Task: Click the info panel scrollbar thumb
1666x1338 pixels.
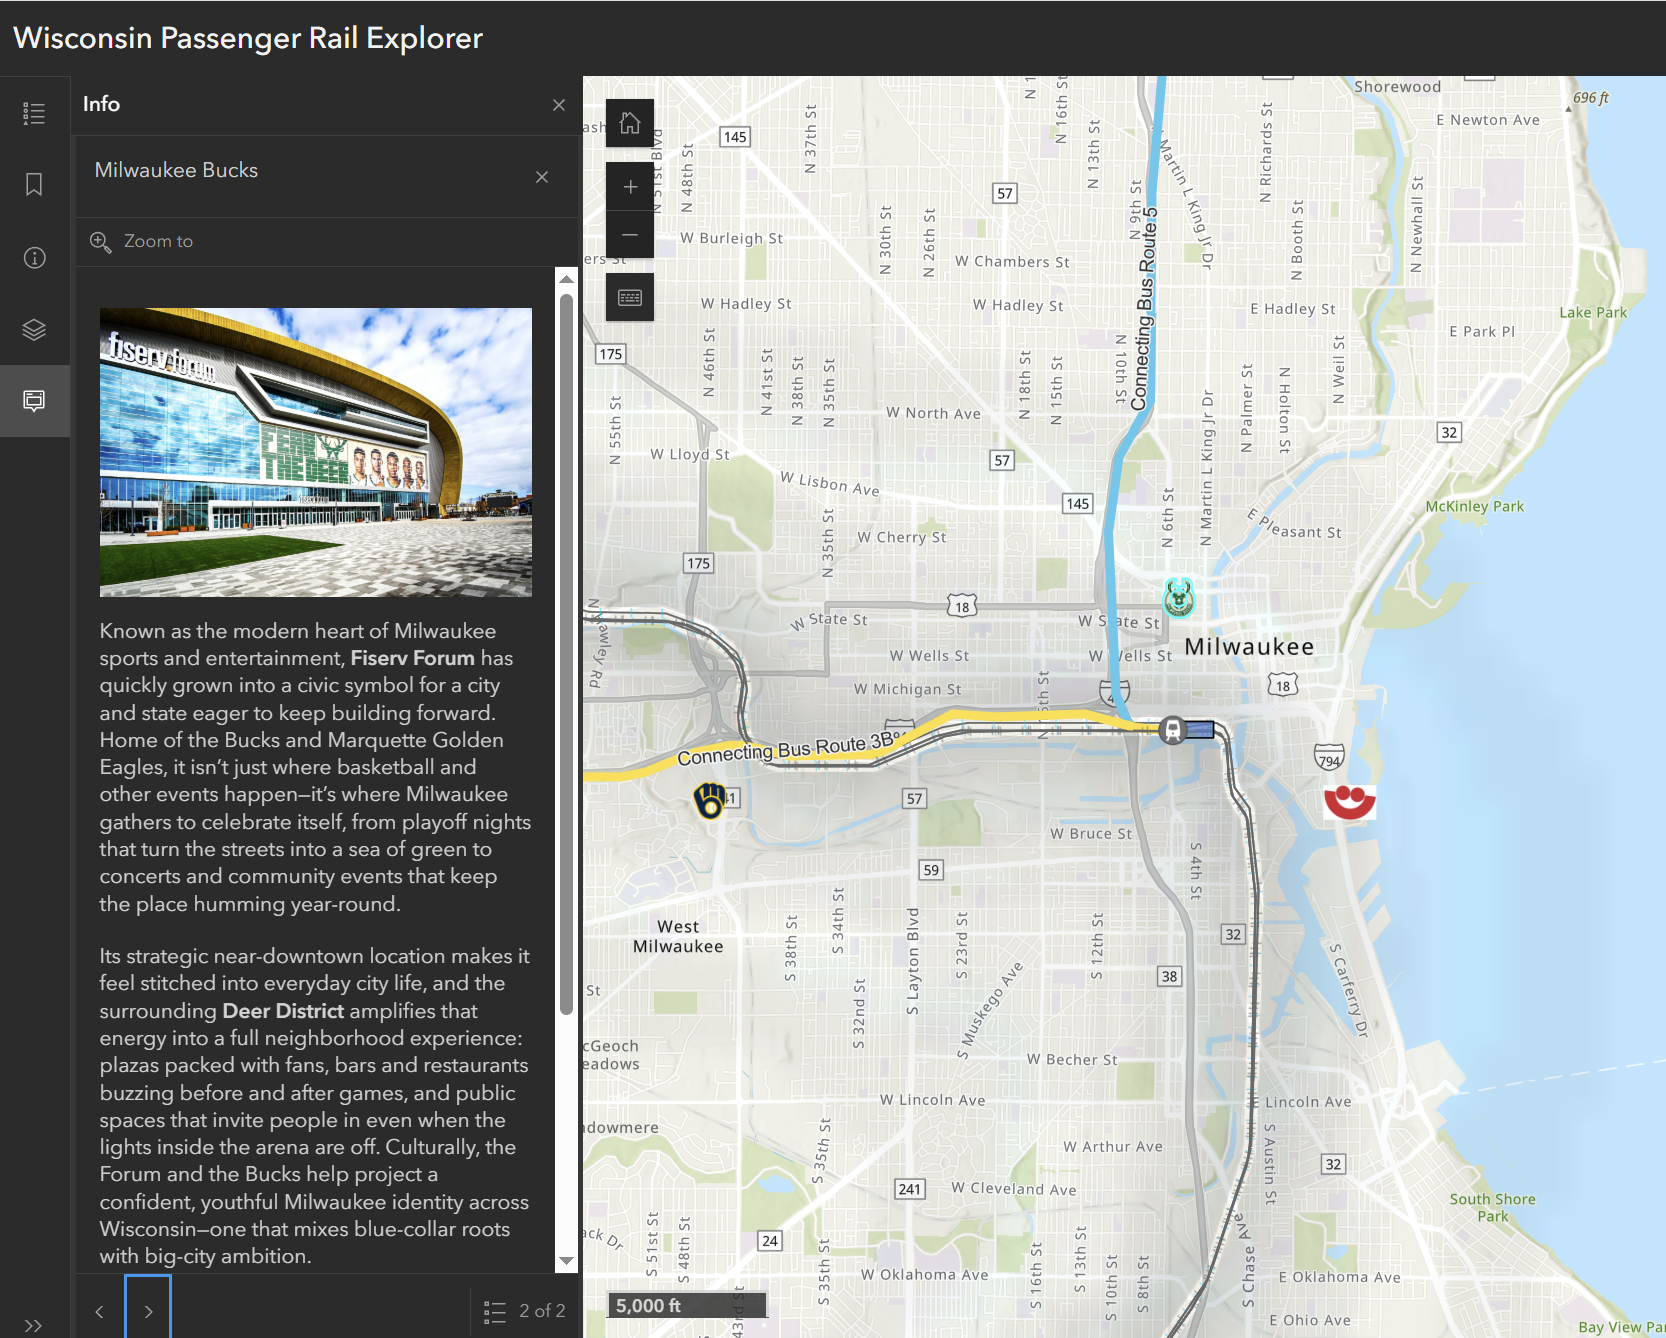Action: (x=566, y=652)
